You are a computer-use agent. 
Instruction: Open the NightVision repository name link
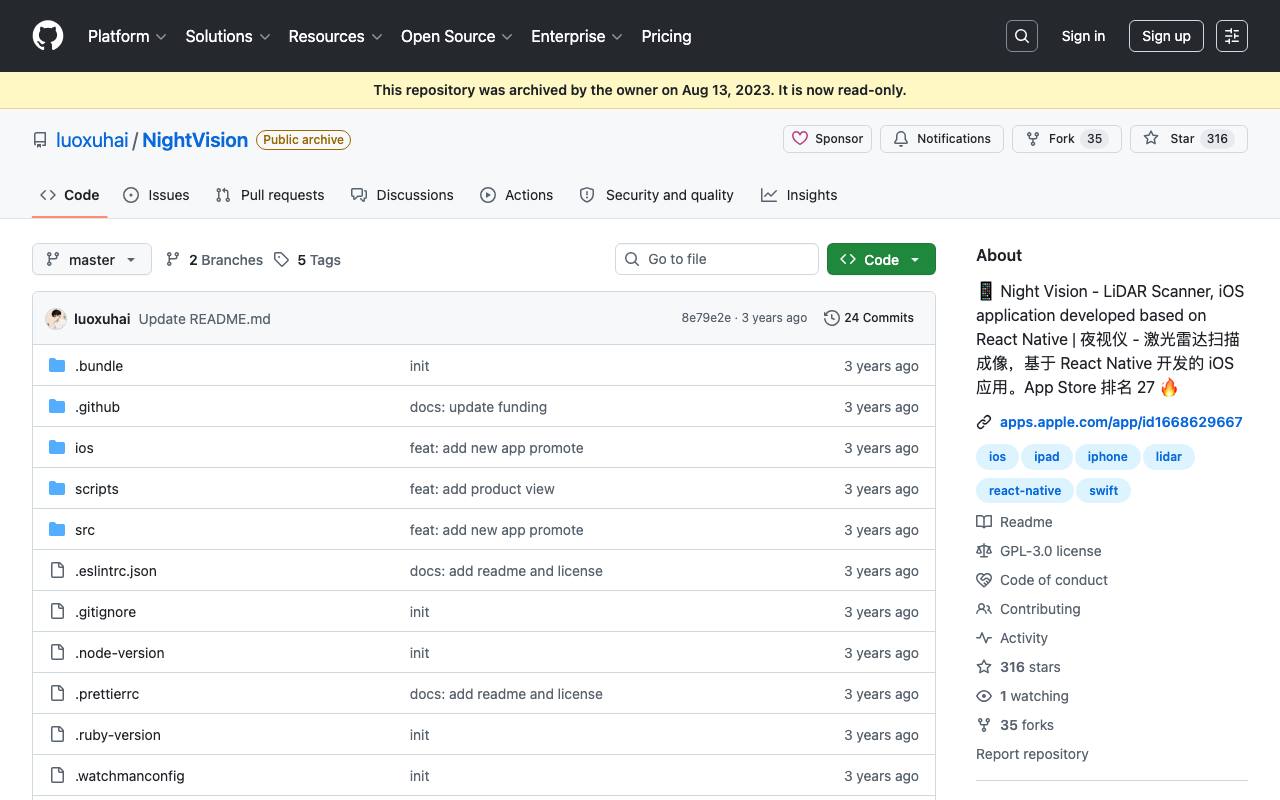coord(195,140)
